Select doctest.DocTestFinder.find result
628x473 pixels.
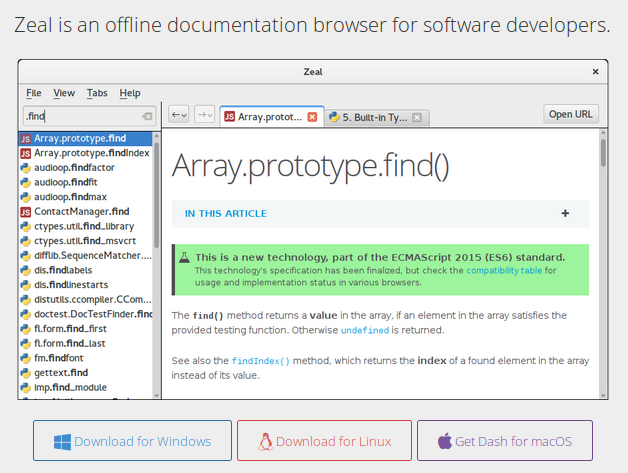coord(86,314)
